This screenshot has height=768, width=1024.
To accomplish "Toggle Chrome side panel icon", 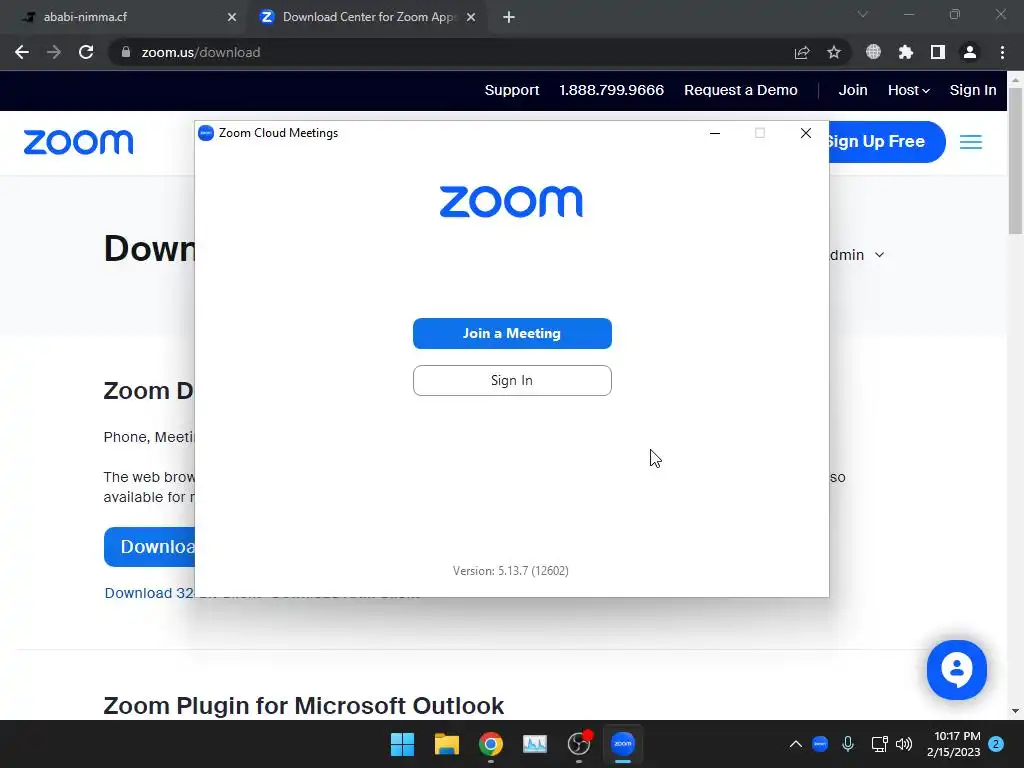I will point(938,52).
